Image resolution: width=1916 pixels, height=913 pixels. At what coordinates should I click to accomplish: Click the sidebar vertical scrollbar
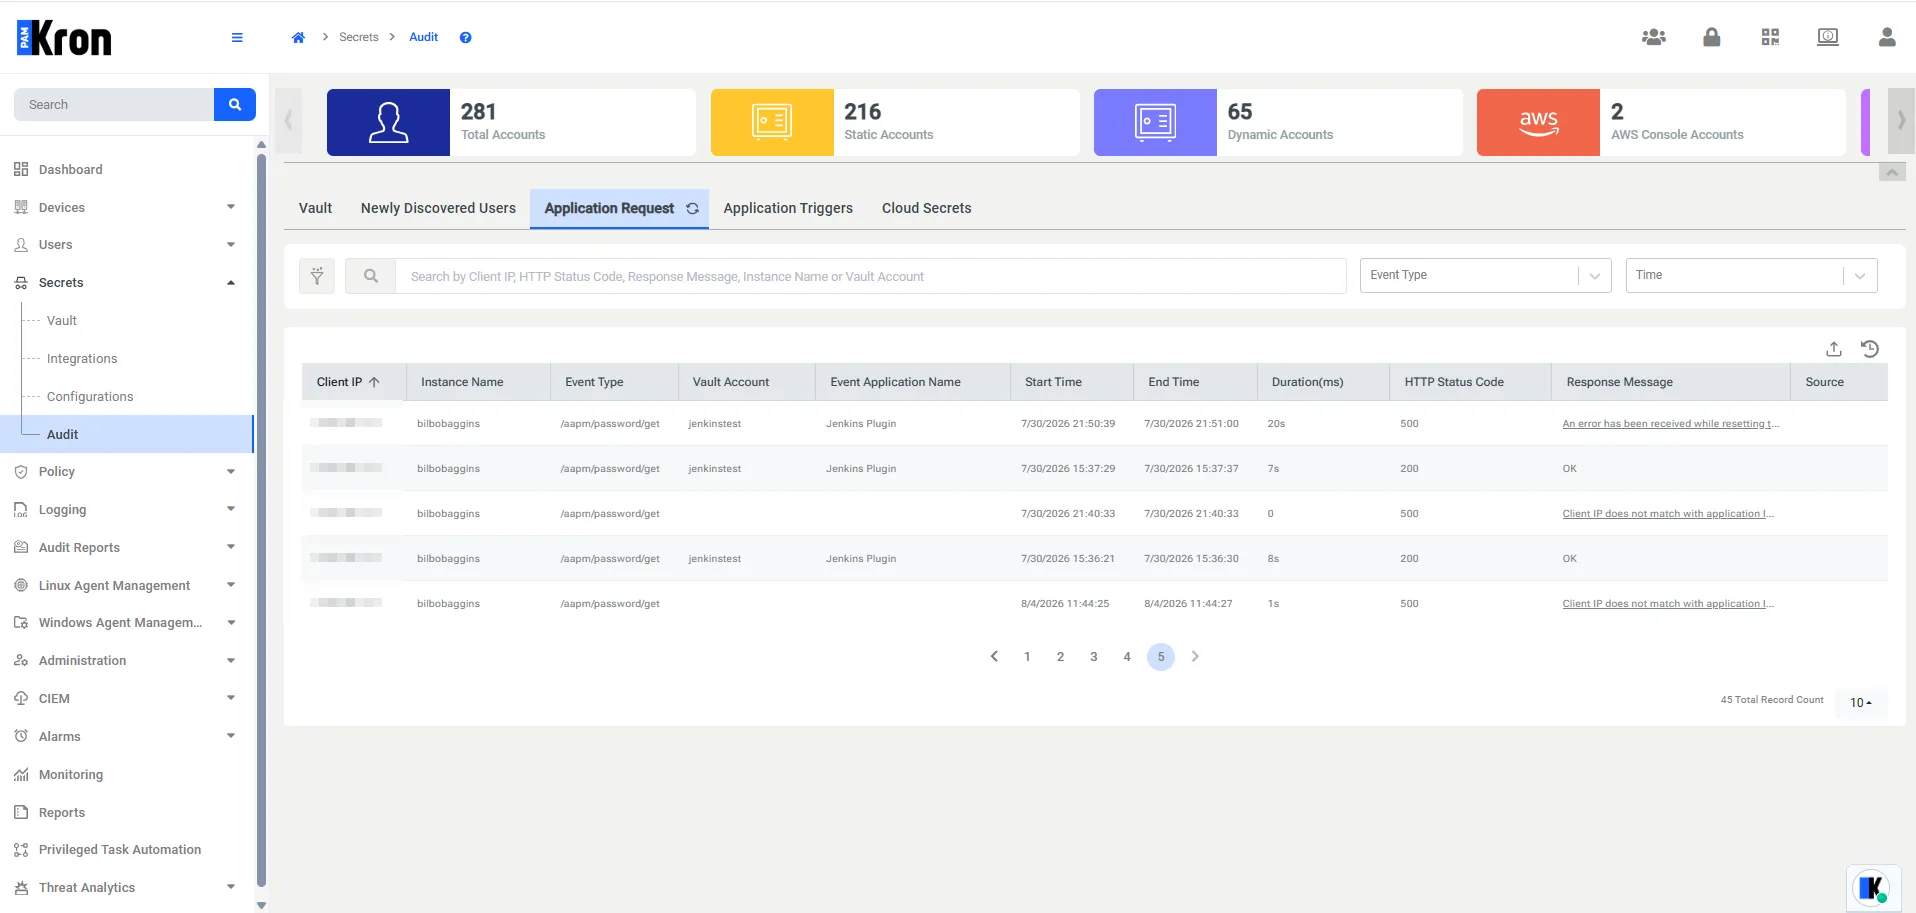pyautogui.click(x=261, y=520)
